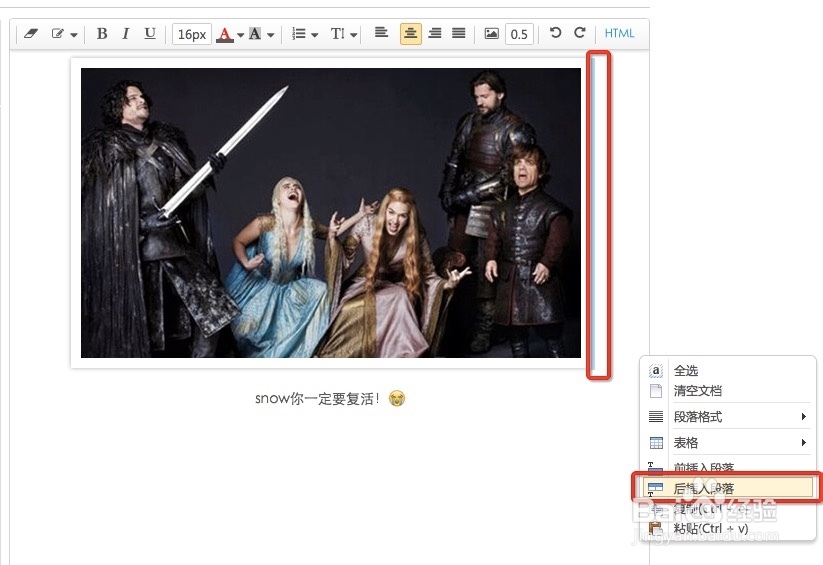Screen dimensions: 823x565
Task: Open the list style dropdown arrow
Action: 314,35
